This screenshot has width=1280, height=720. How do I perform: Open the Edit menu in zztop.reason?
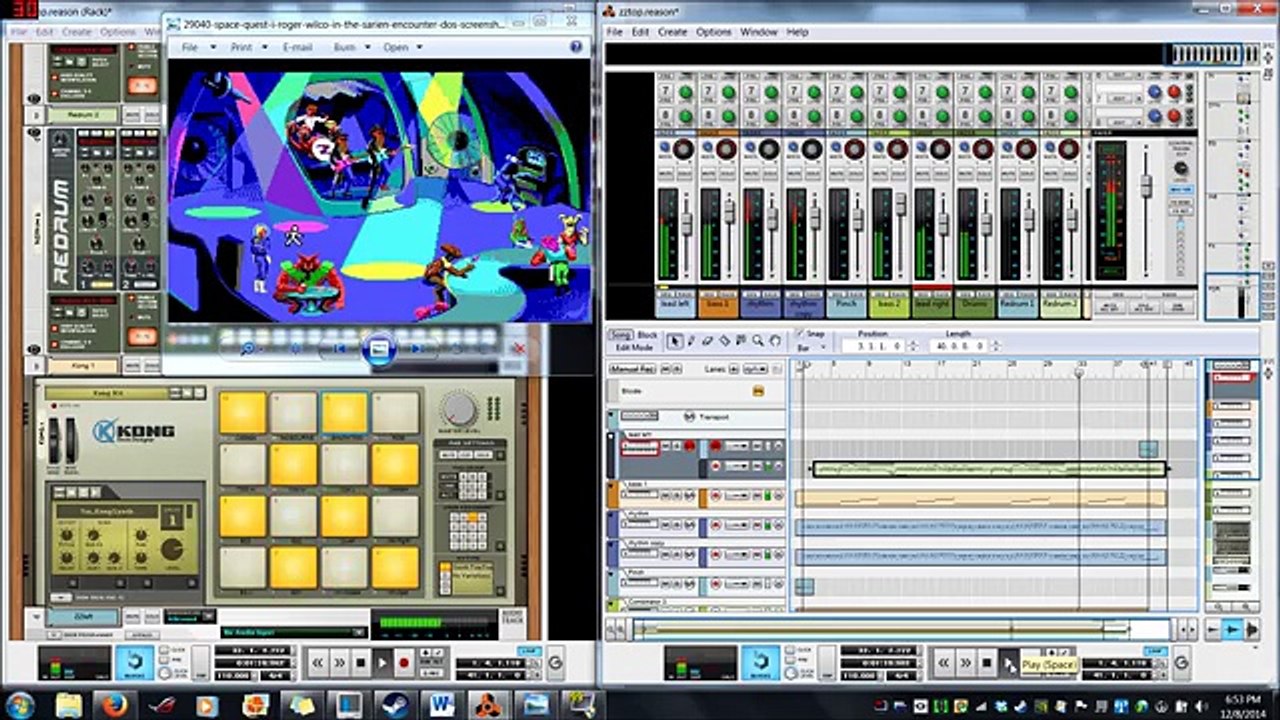(x=640, y=32)
